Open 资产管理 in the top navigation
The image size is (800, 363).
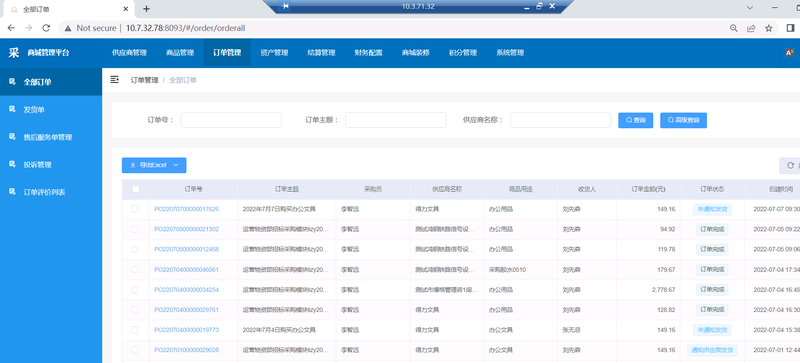coord(274,53)
